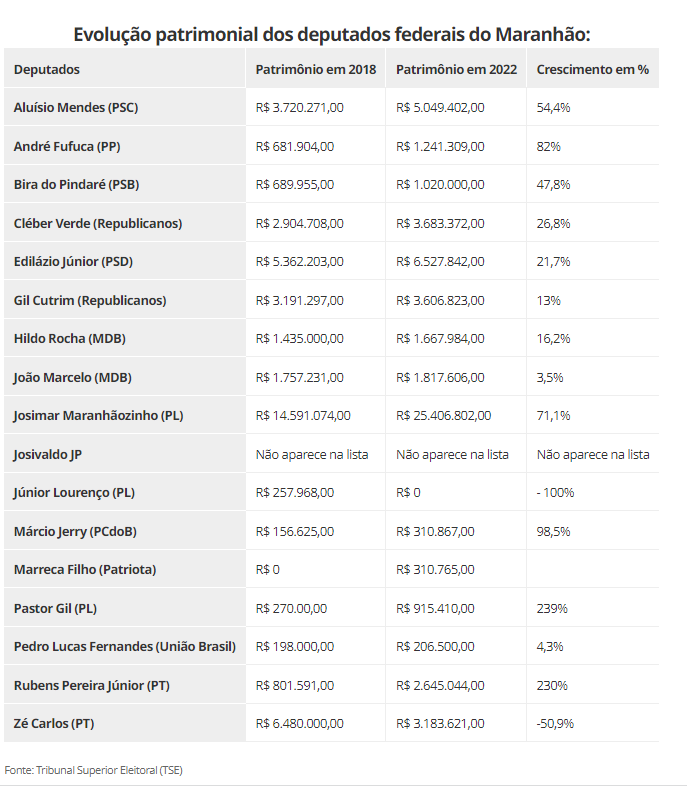Select the Crescimento em % header
687x788 pixels.
[593, 69]
